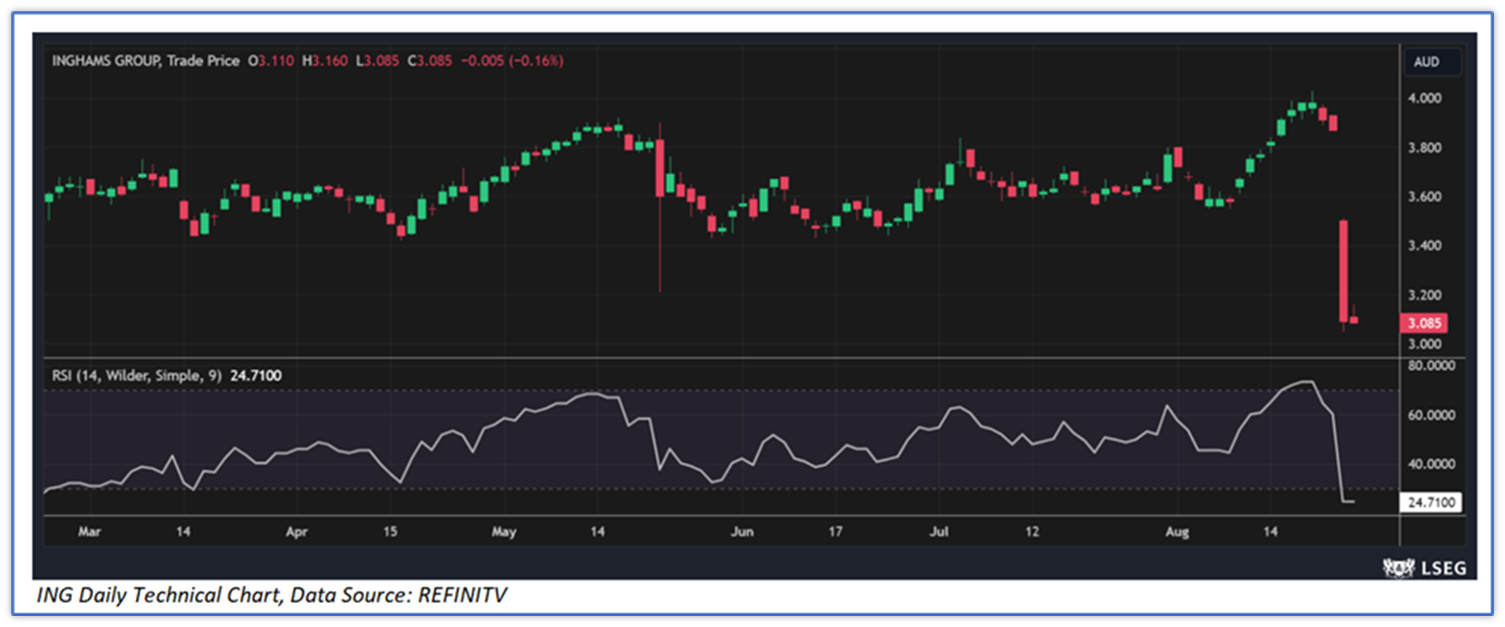Screen dimensions: 1505x627
Task: Click the 4.000 price axis label
Action: pos(1426,99)
